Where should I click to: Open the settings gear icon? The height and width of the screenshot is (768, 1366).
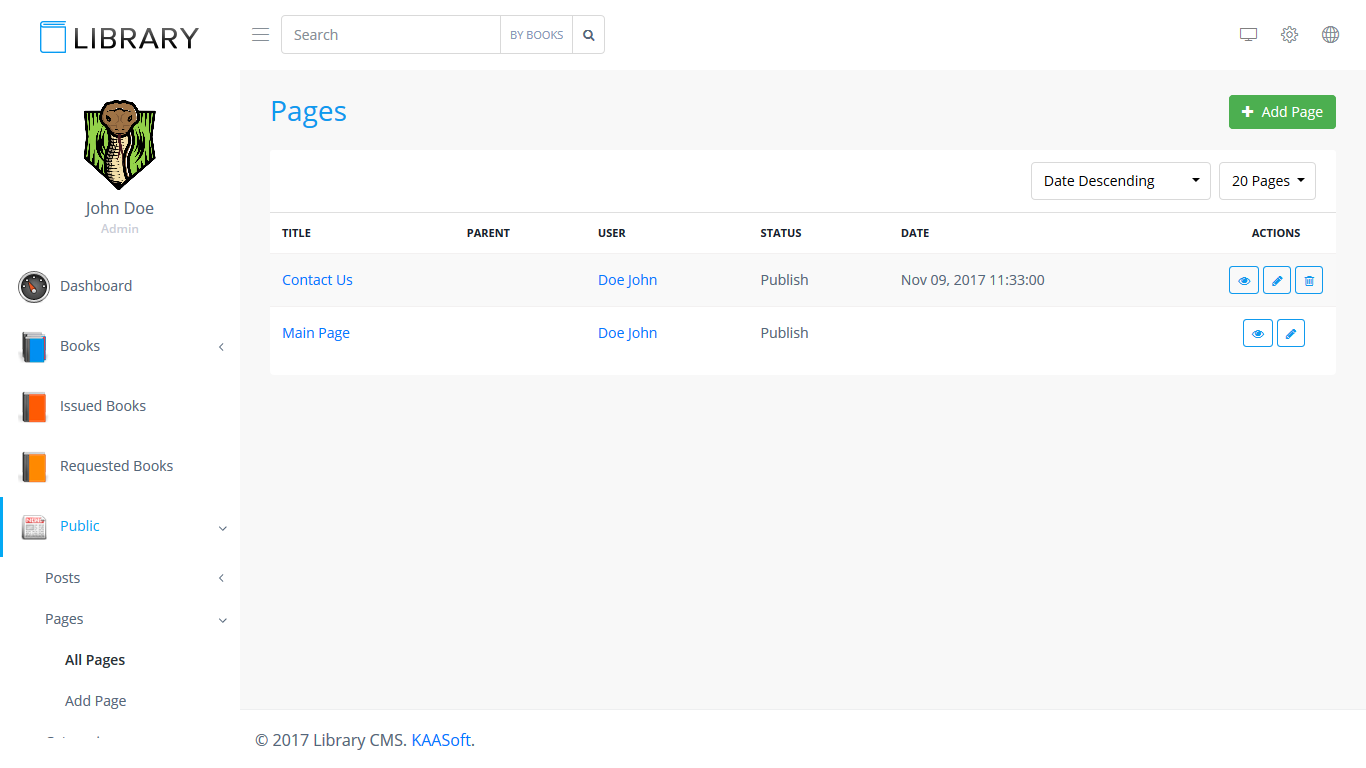tap(1289, 35)
